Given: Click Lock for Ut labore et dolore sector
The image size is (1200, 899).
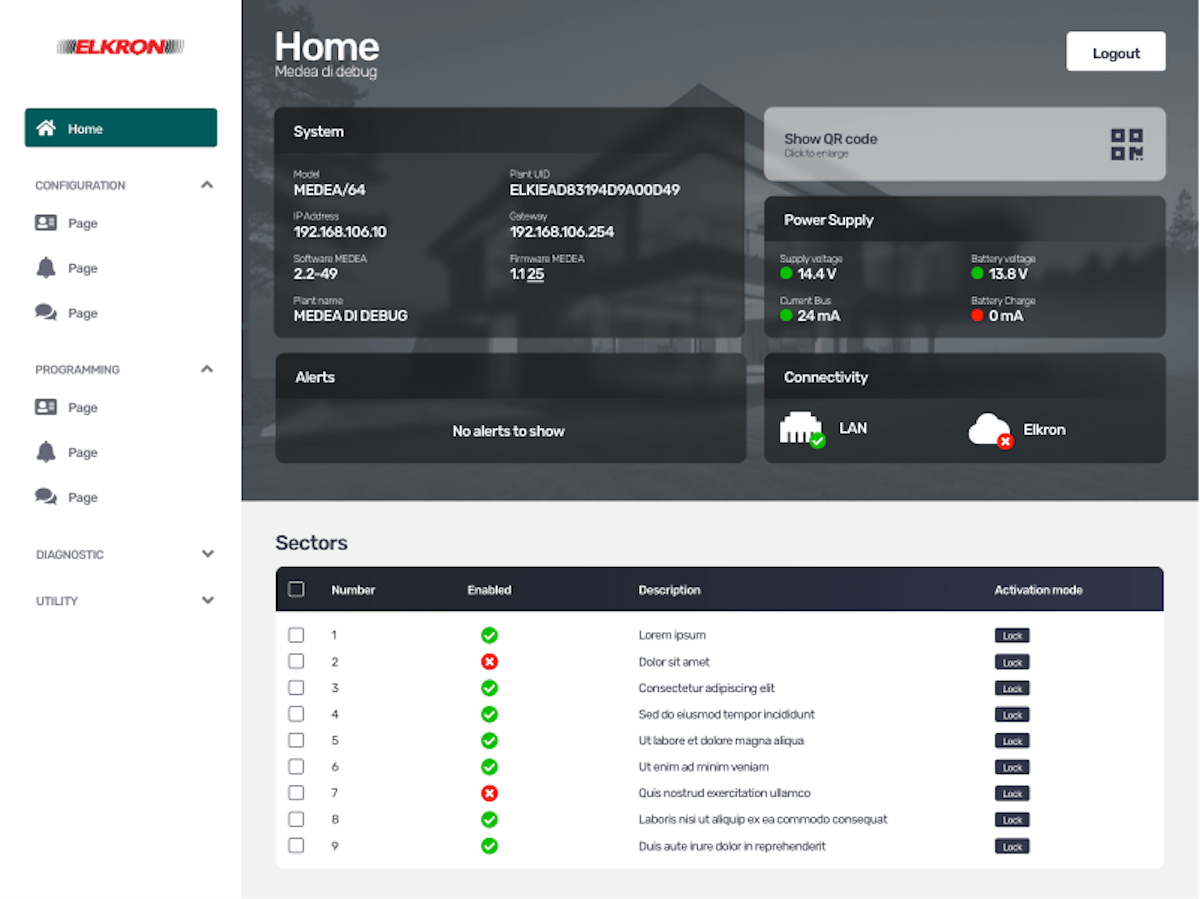Looking at the screenshot, I should [x=1012, y=741].
